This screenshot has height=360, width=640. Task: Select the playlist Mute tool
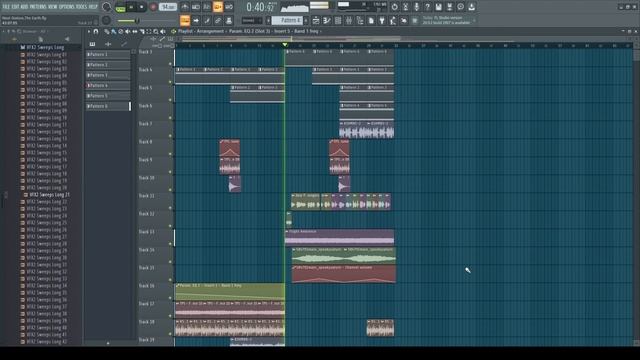click(x=128, y=31)
